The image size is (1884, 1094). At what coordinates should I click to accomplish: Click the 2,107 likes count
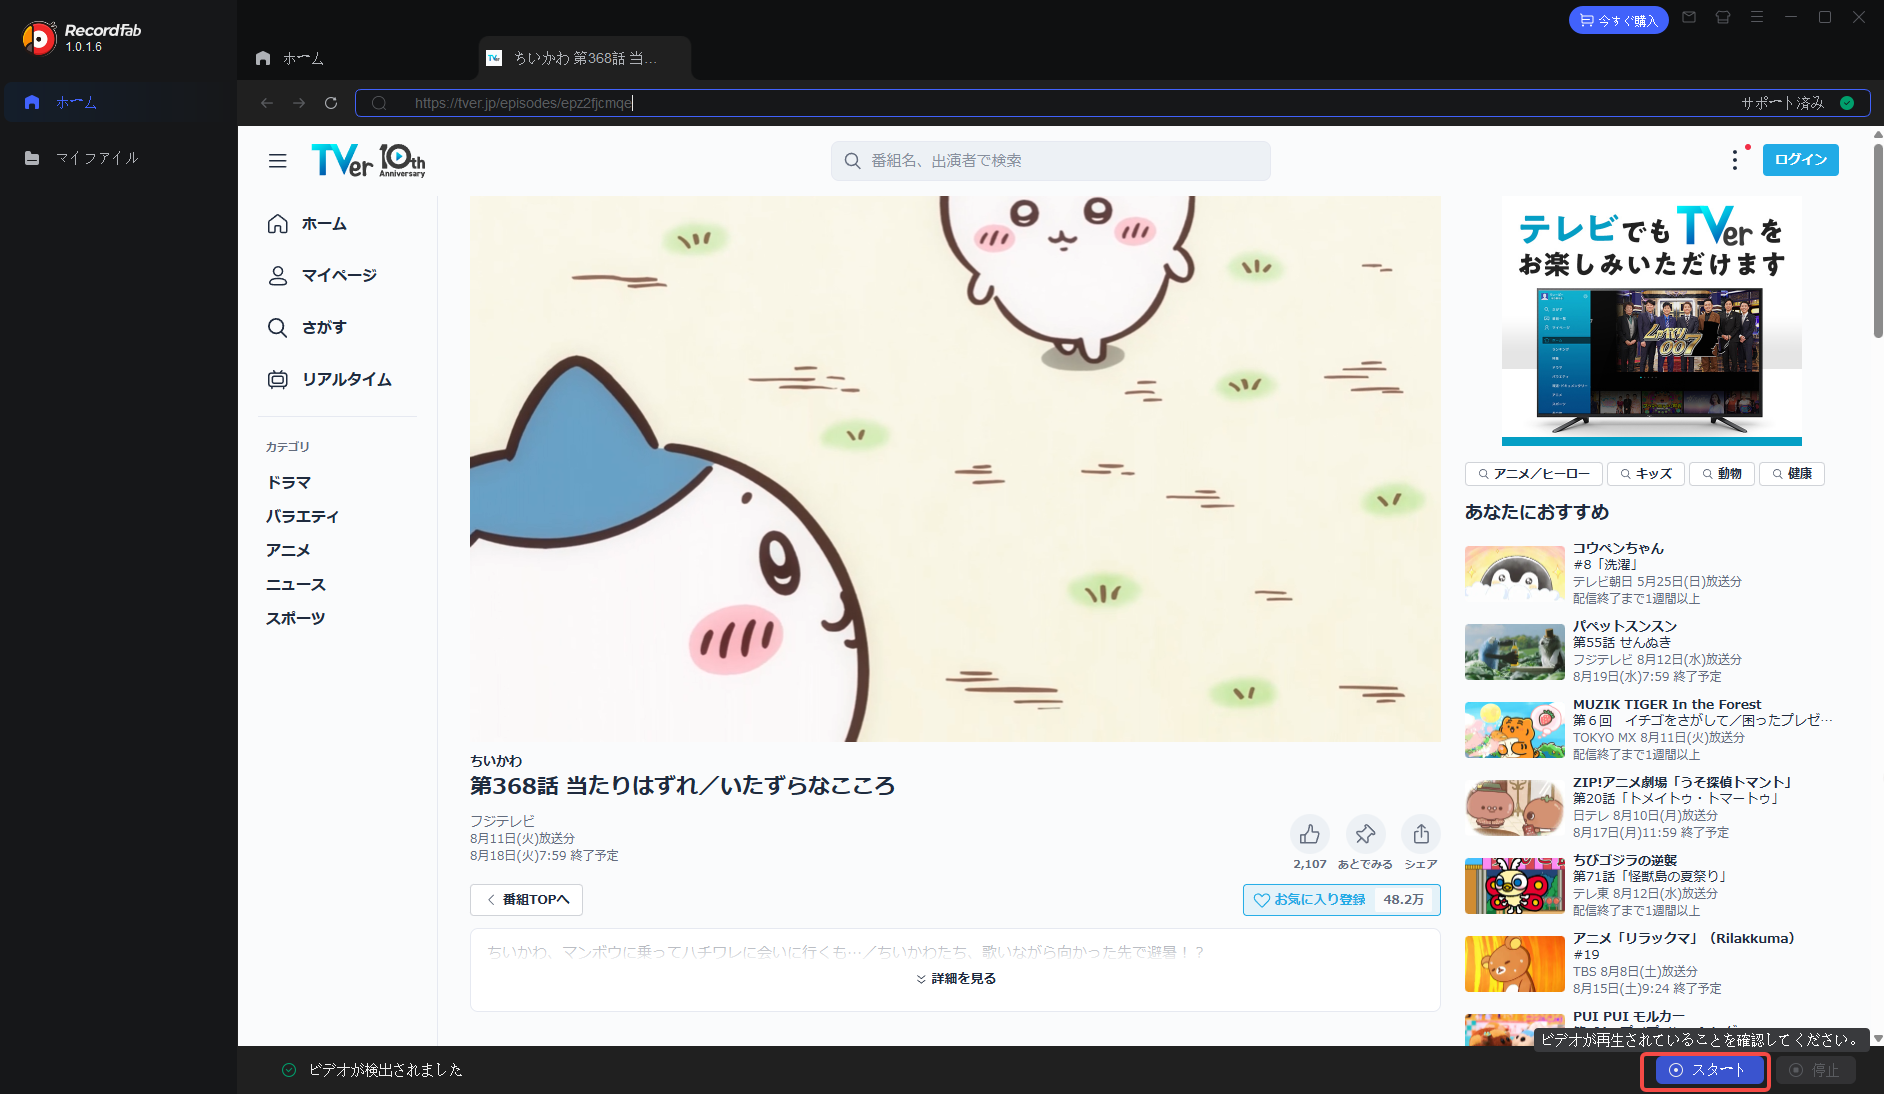1310,865
